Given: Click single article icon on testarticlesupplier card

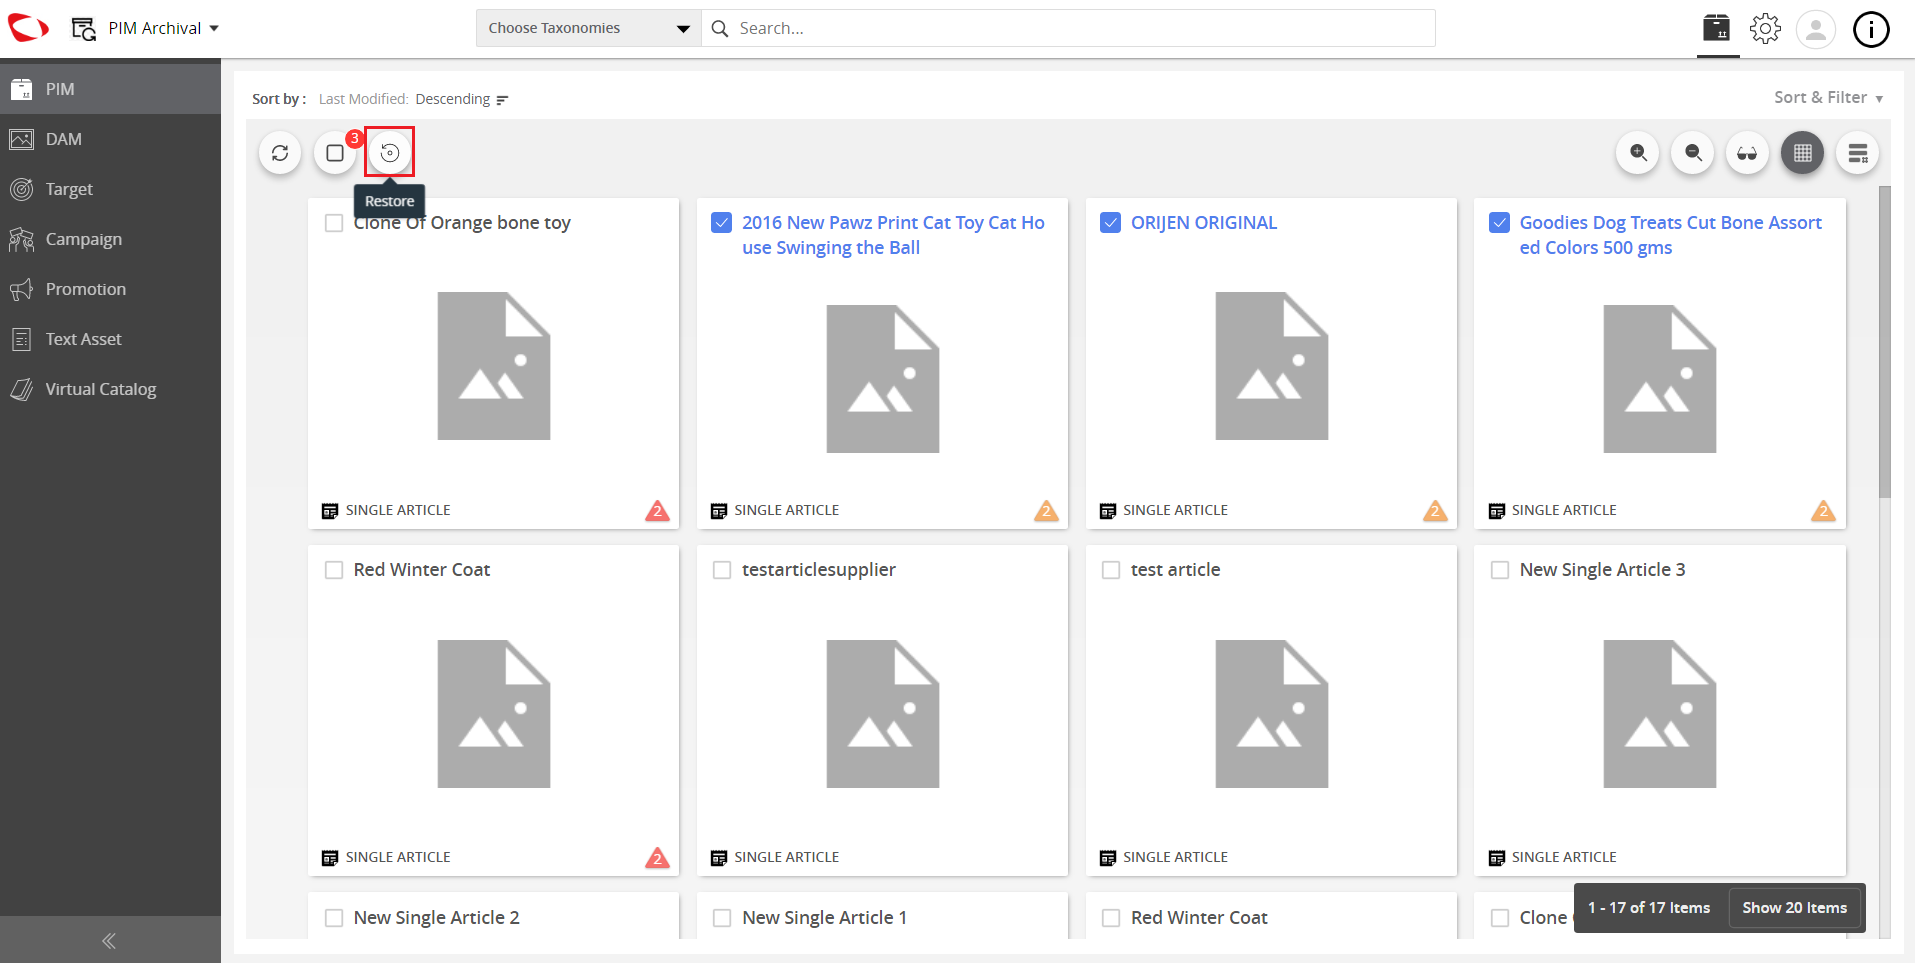Looking at the screenshot, I should (718, 858).
